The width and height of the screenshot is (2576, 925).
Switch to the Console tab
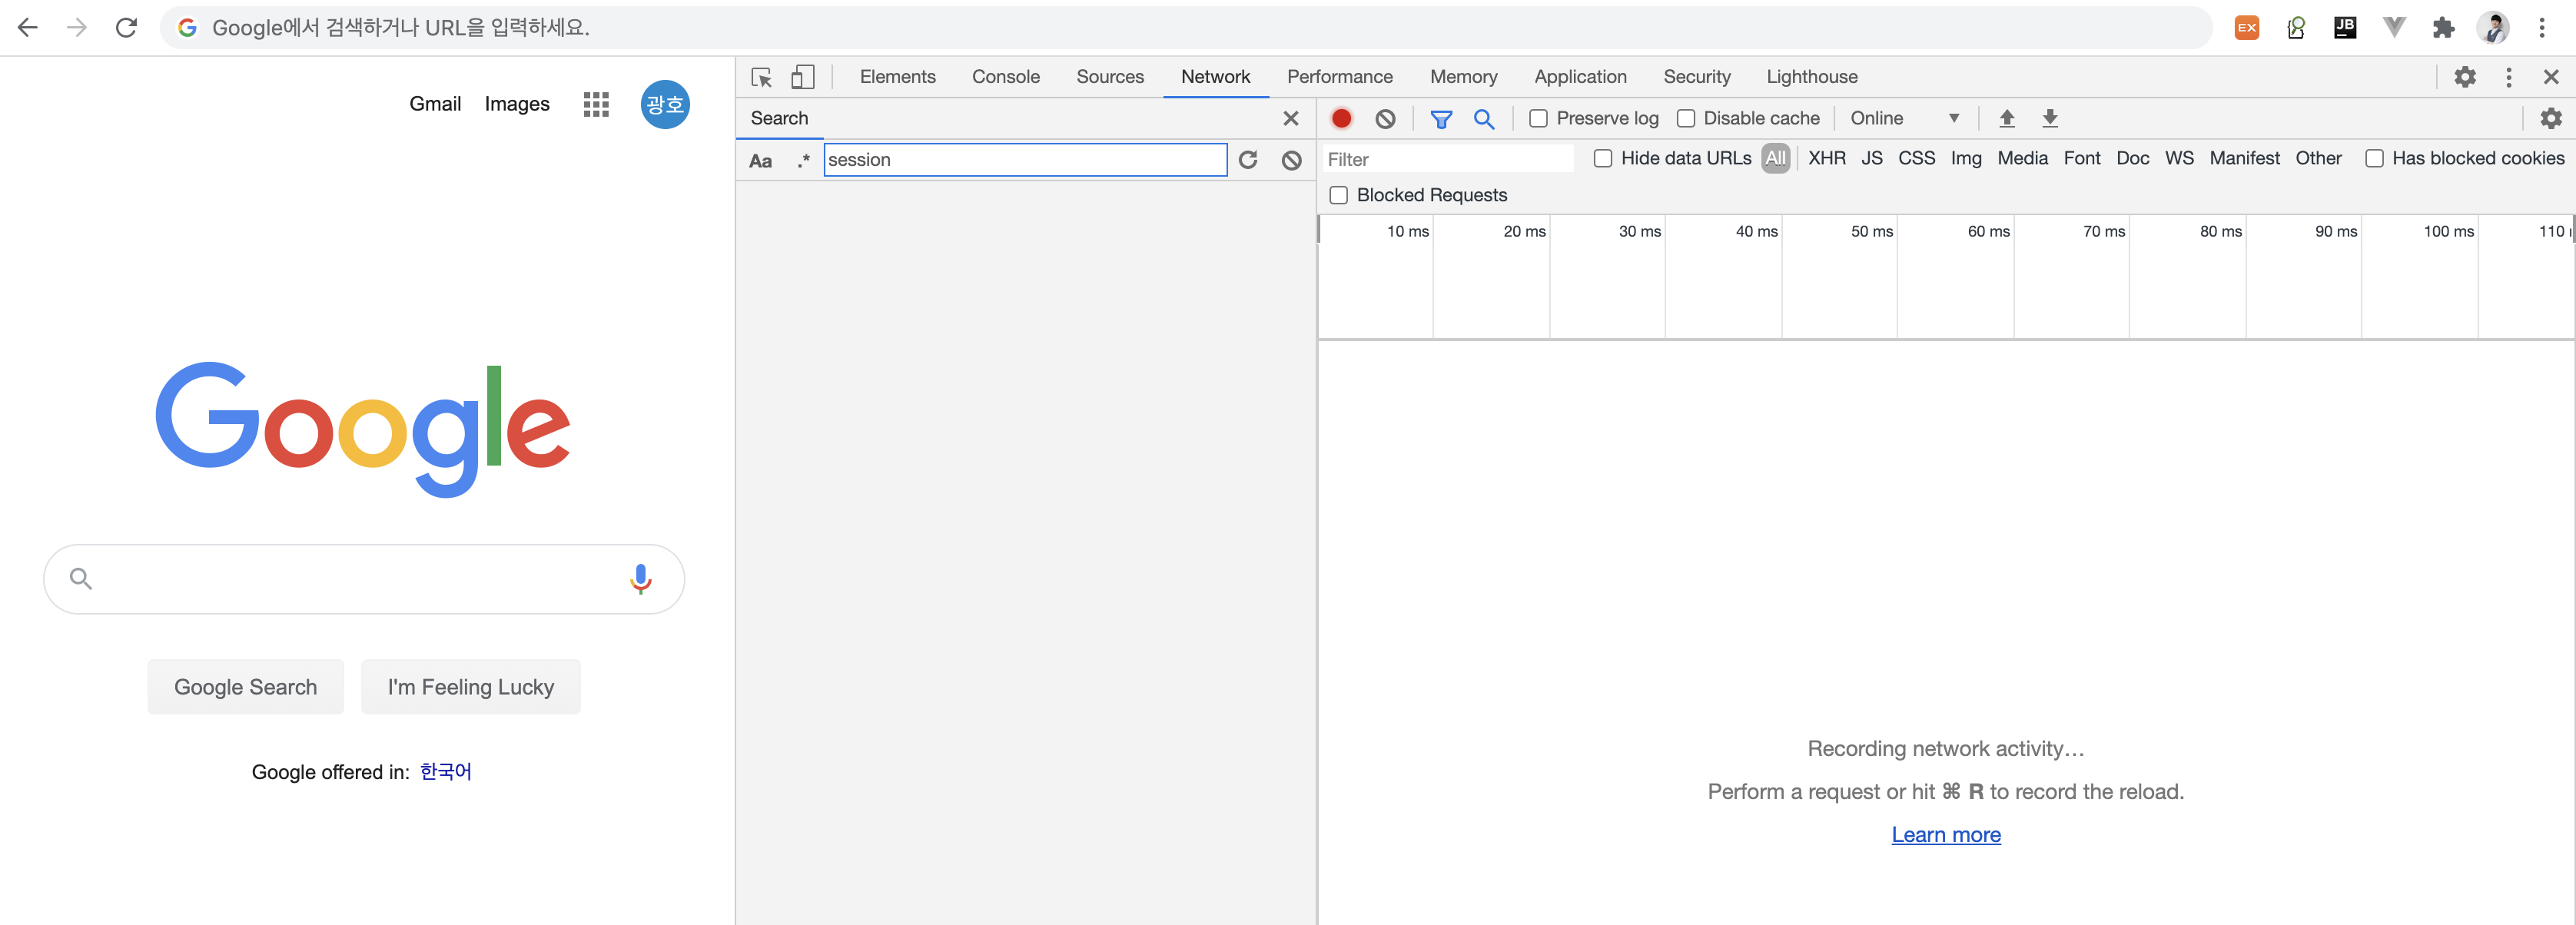point(1005,77)
